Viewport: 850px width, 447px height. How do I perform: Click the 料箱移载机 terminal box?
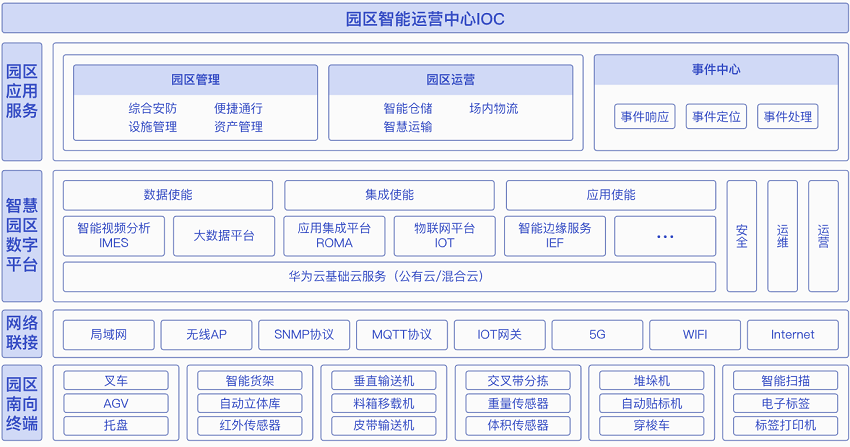pos(384,403)
